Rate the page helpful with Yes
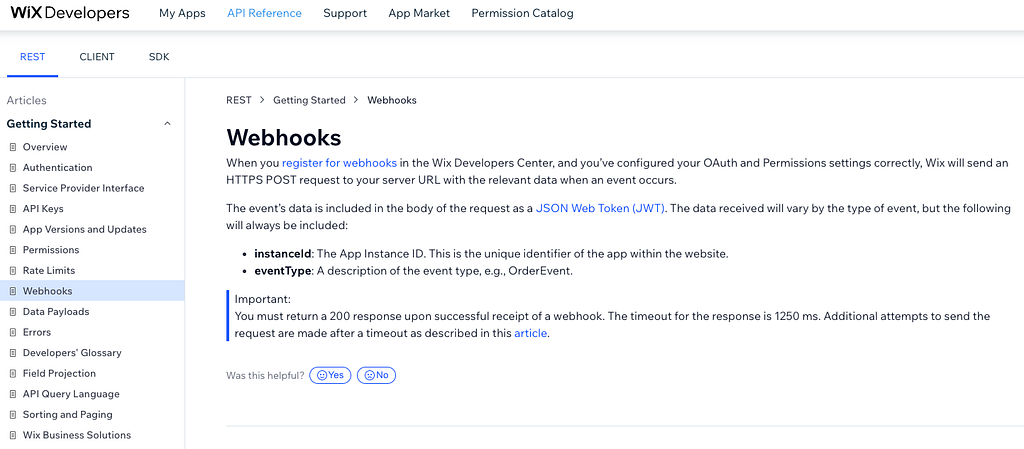This screenshot has height=449, width=1024. 330,375
